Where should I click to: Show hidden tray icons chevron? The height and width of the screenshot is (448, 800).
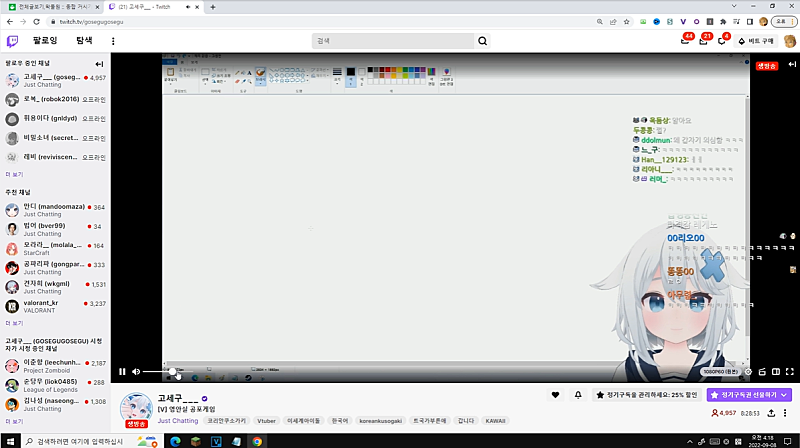[x=689, y=442]
